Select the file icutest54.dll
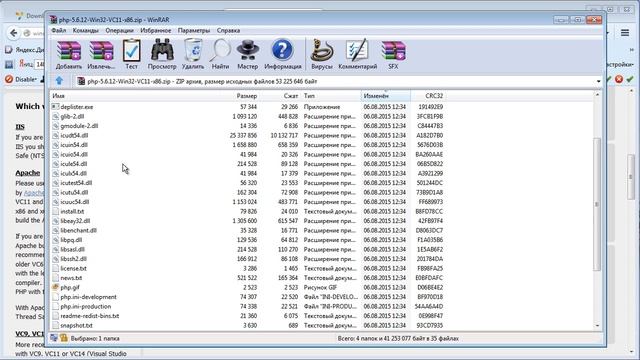 [x=76, y=183]
